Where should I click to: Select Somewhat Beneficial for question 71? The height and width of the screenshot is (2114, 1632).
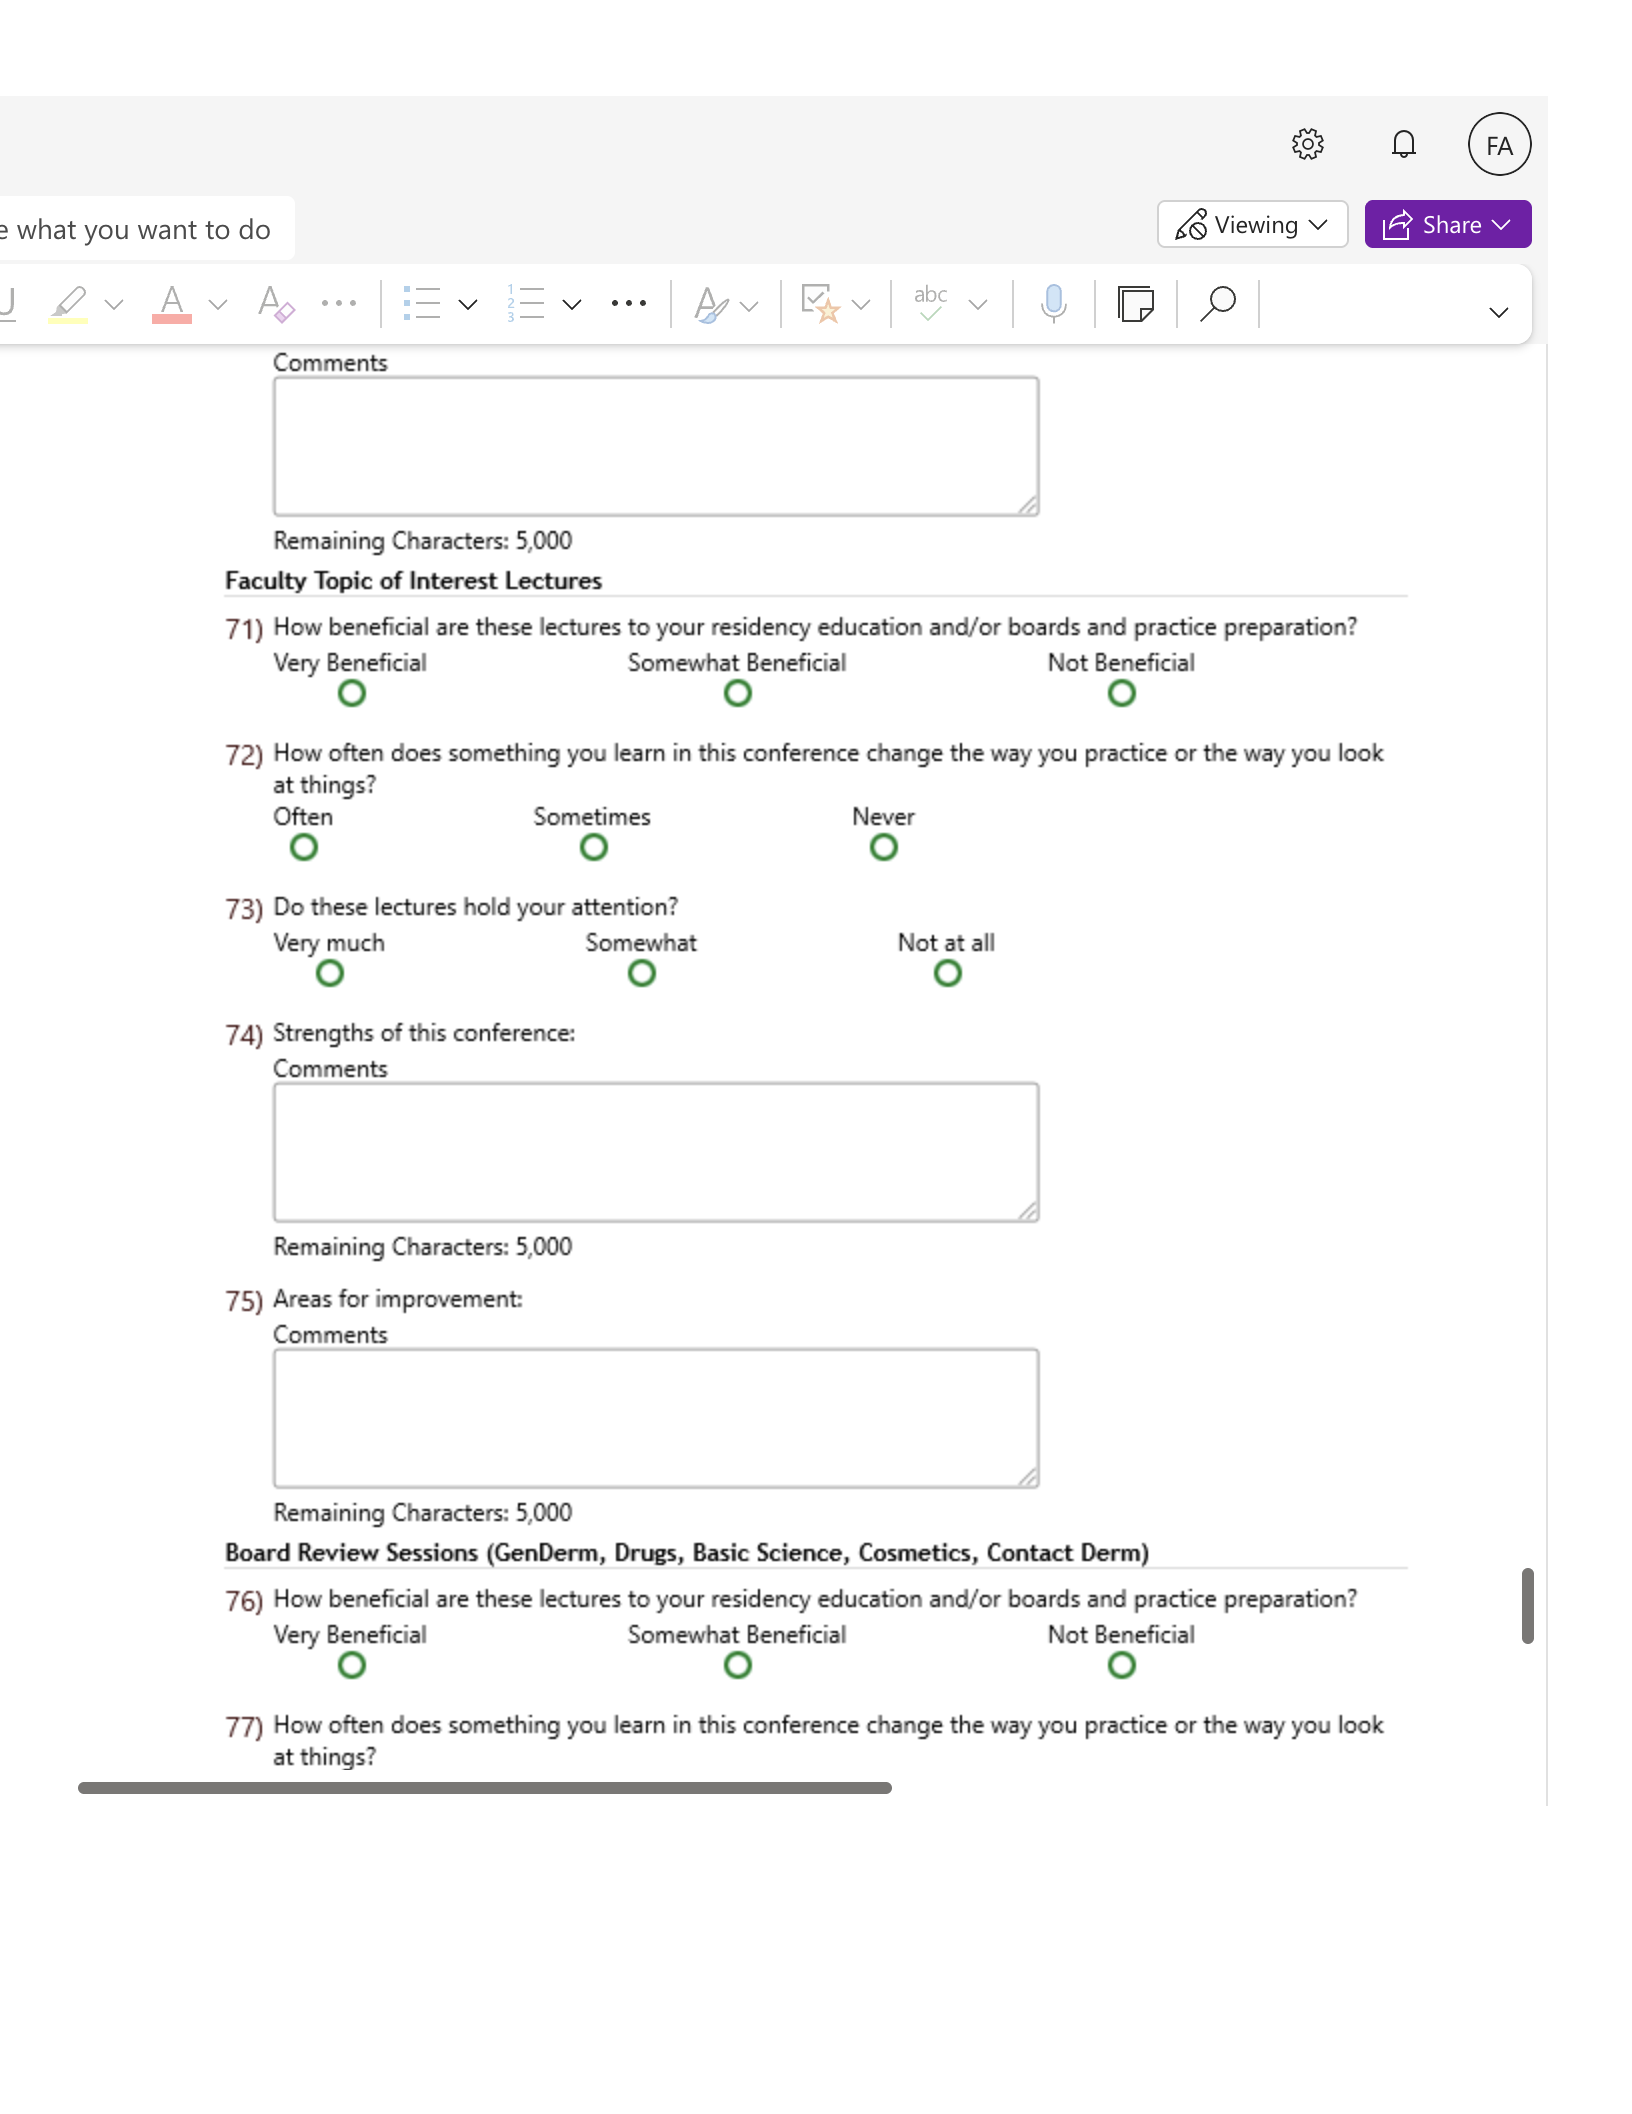pyautogui.click(x=737, y=692)
